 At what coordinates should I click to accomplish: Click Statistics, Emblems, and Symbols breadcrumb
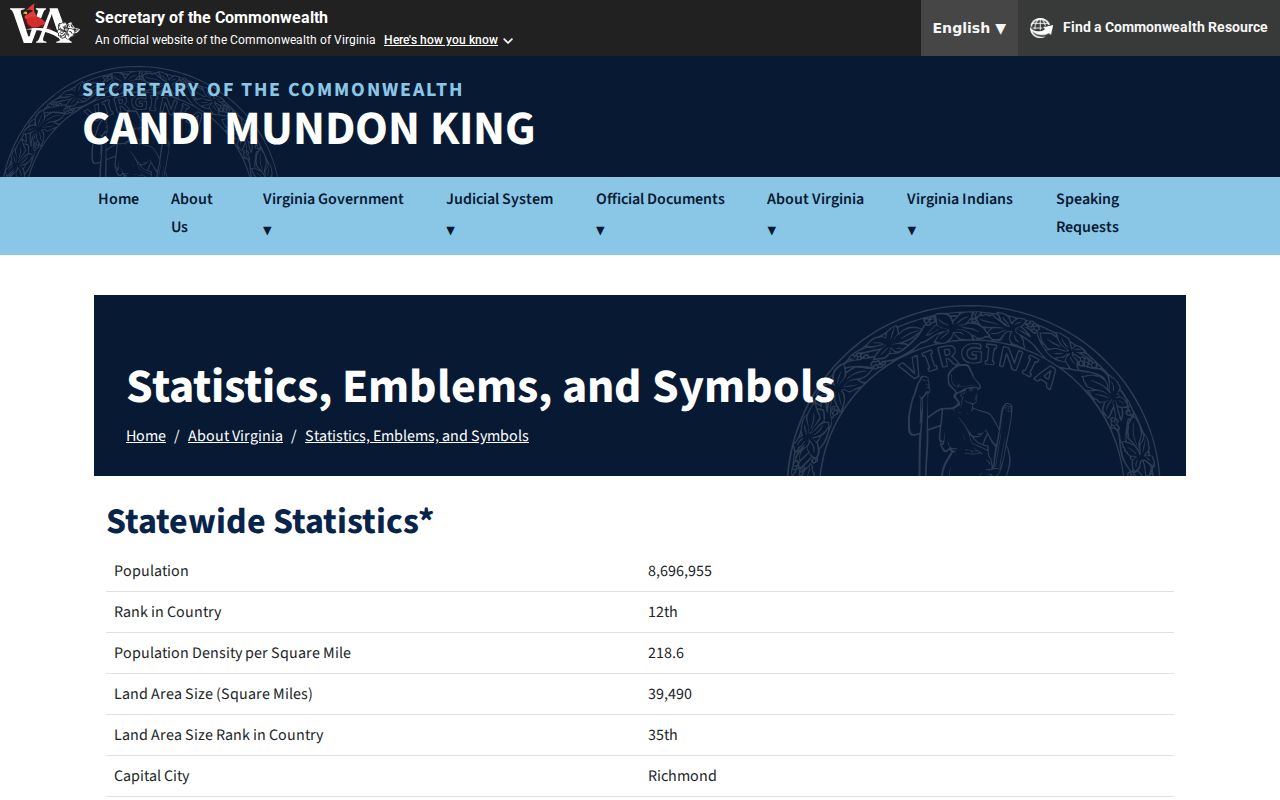coord(417,436)
